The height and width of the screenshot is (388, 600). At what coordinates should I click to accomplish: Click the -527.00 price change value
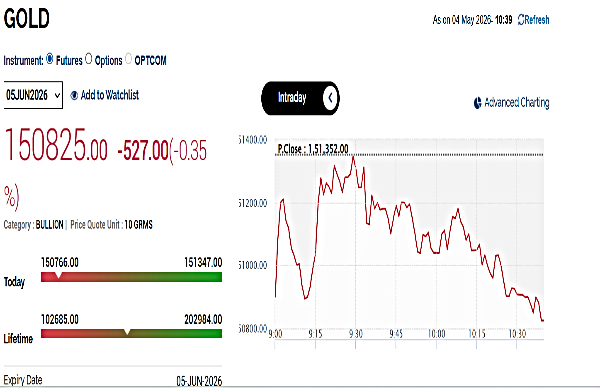point(143,150)
